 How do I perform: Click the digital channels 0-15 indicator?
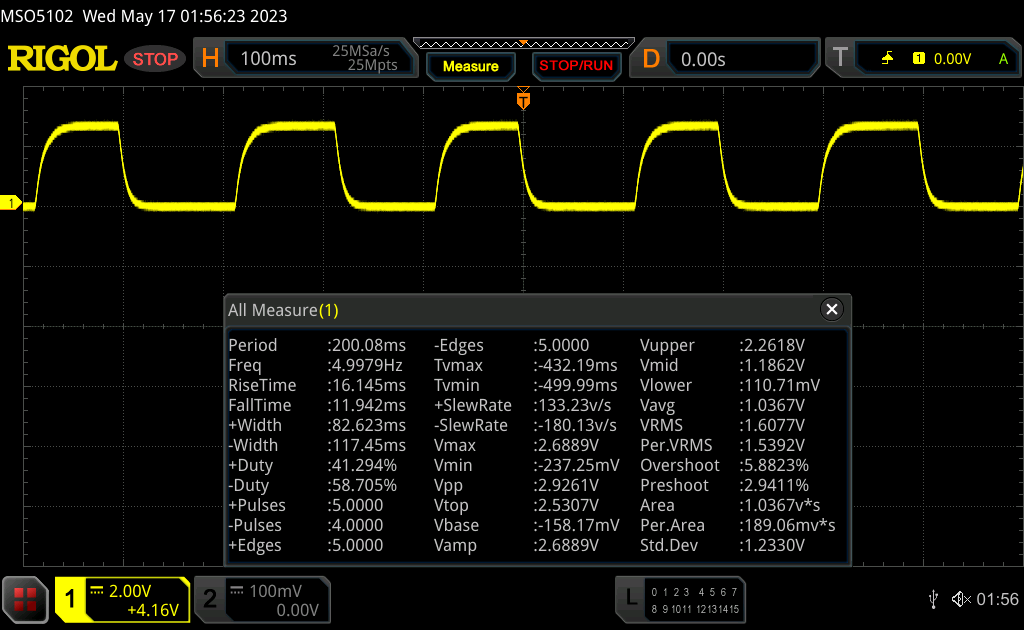tap(694, 600)
